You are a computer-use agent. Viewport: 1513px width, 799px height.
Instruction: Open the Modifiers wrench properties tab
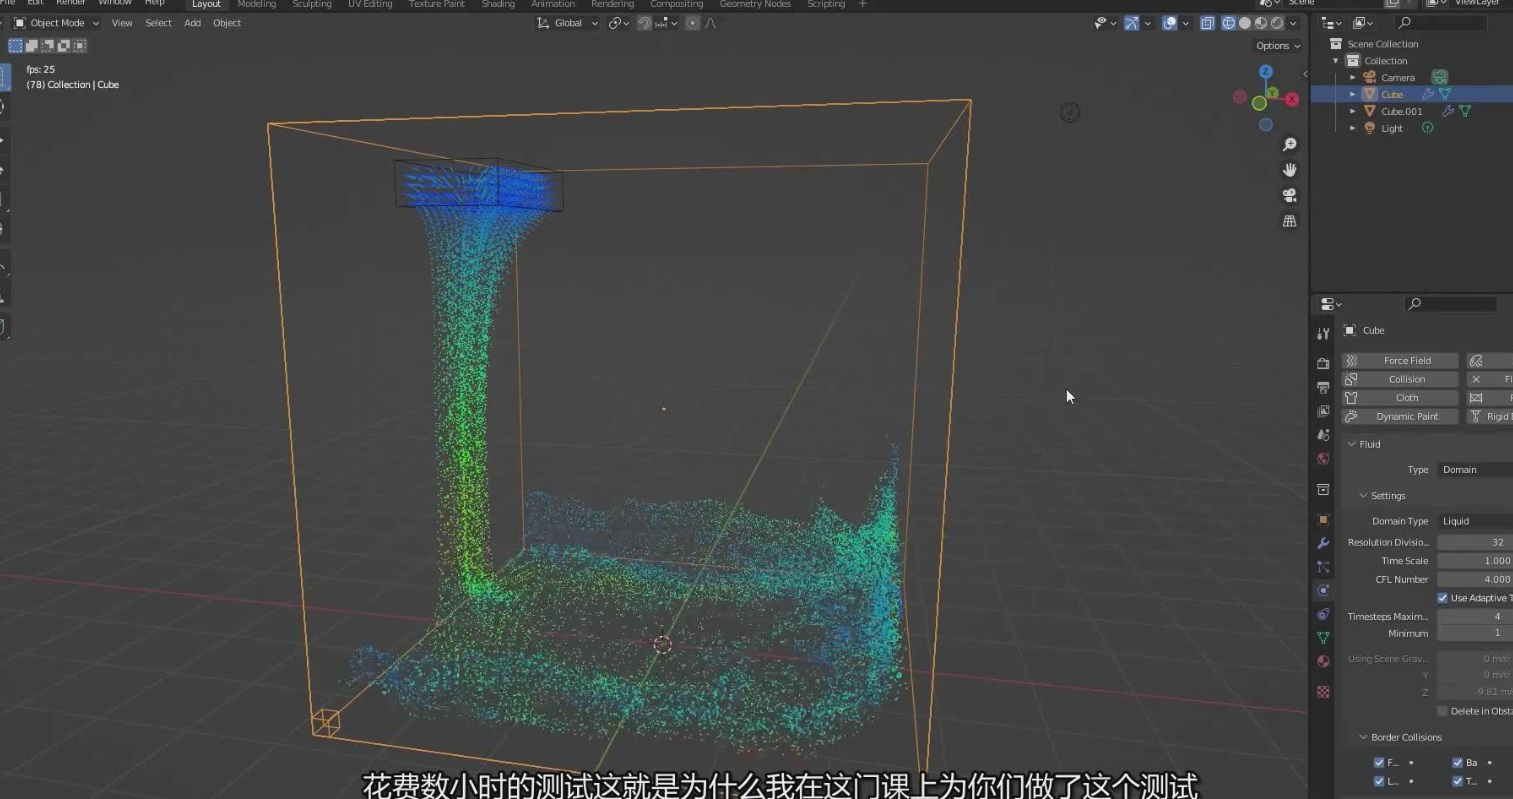coord(1323,543)
